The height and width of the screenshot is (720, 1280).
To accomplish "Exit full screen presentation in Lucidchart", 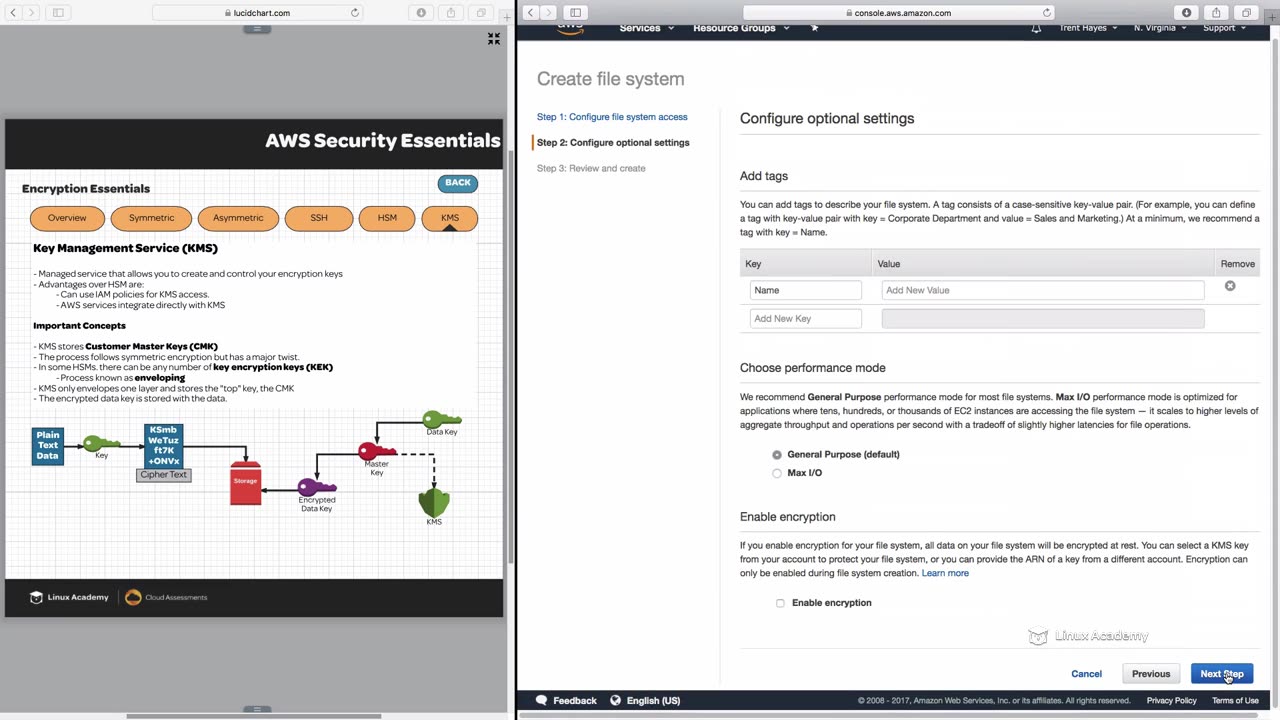I will tap(494, 39).
